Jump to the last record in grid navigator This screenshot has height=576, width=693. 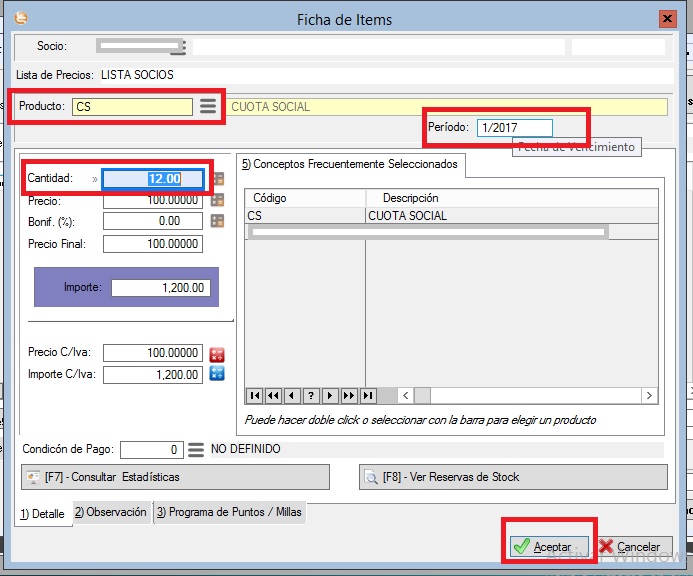click(369, 395)
